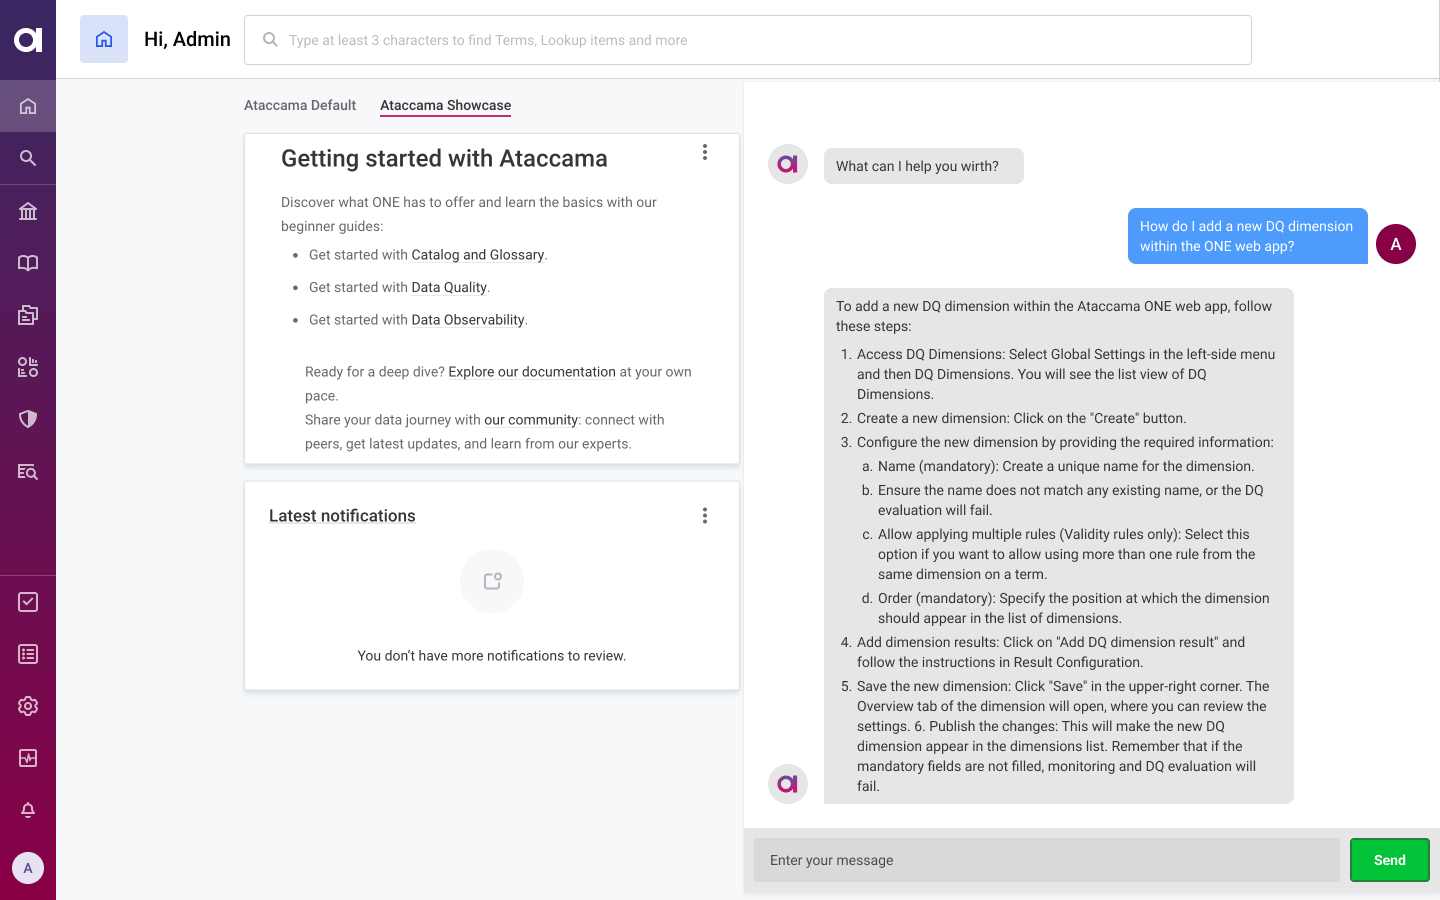Expand options menu for Getting started widget
Image resolution: width=1440 pixels, height=900 pixels.
click(x=705, y=152)
